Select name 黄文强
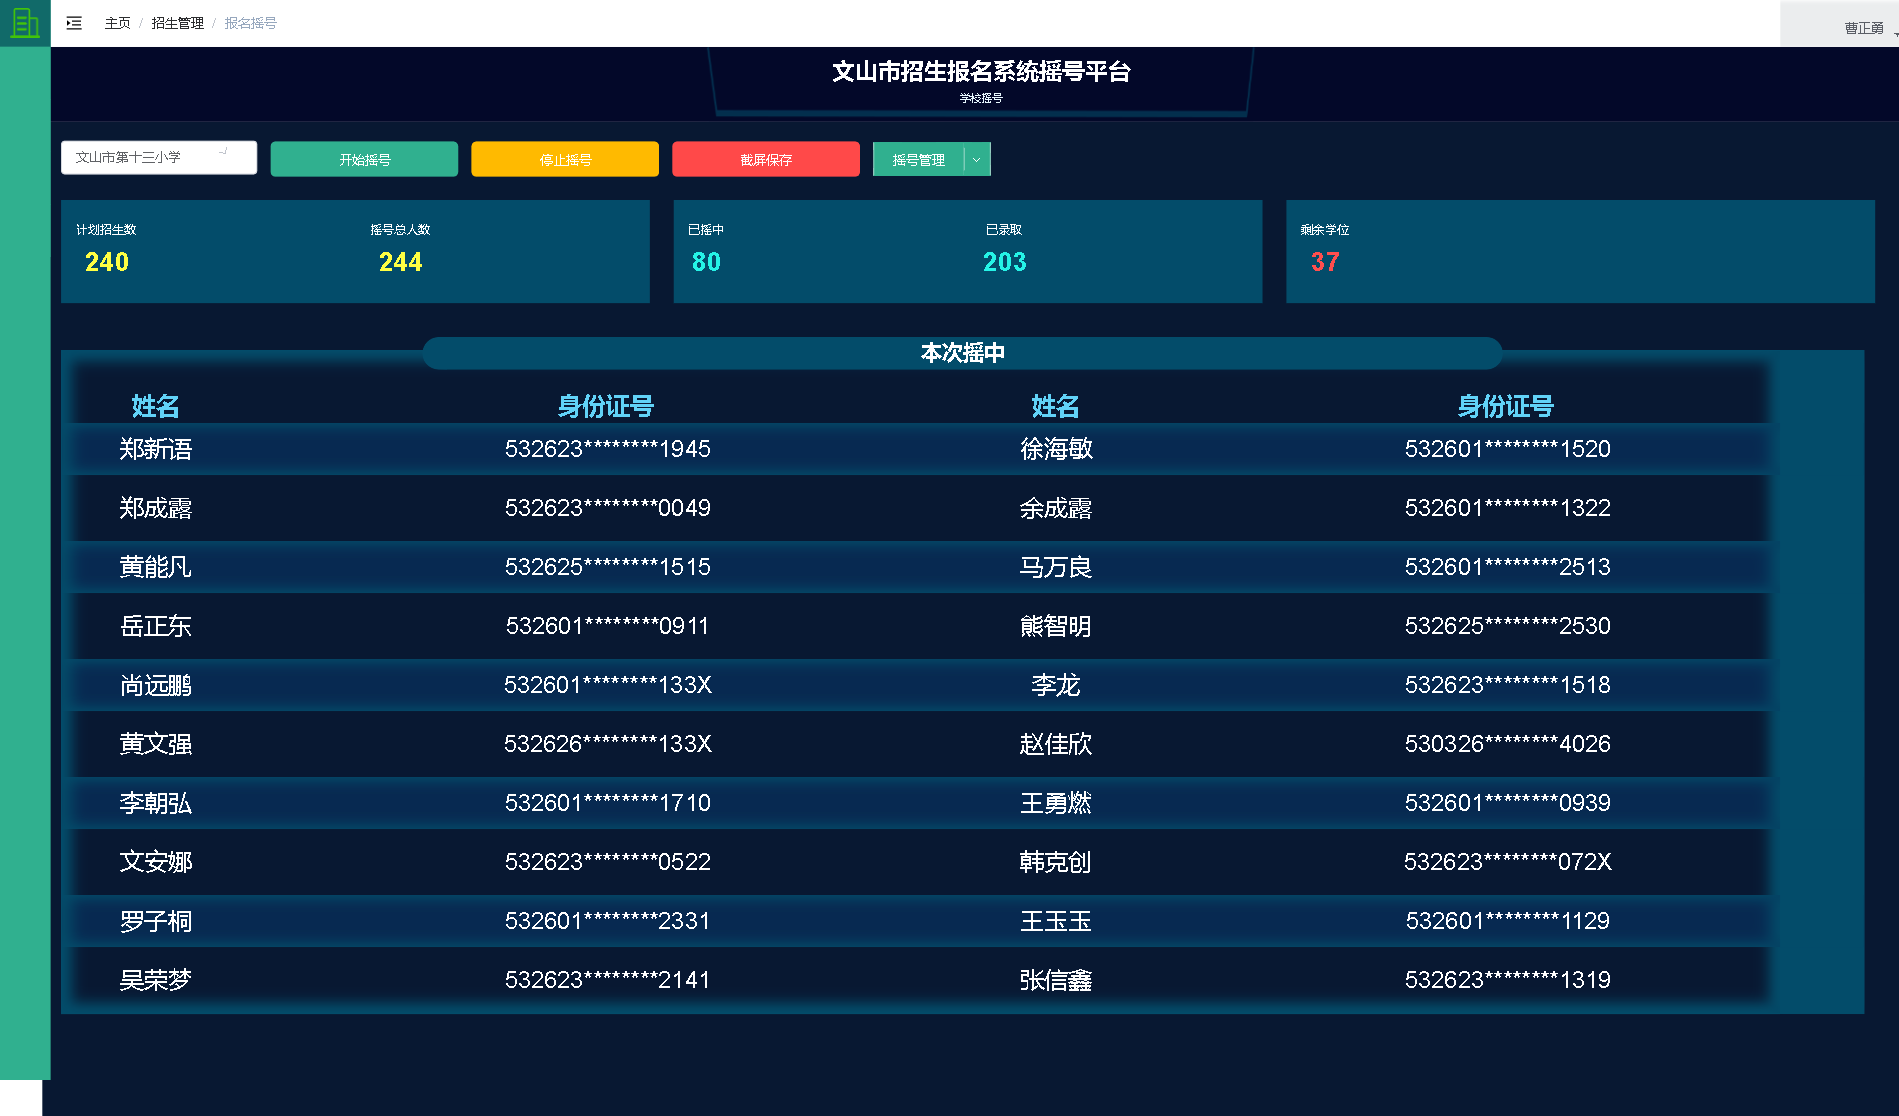The image size is (1899, 1116). click(155, 744)
